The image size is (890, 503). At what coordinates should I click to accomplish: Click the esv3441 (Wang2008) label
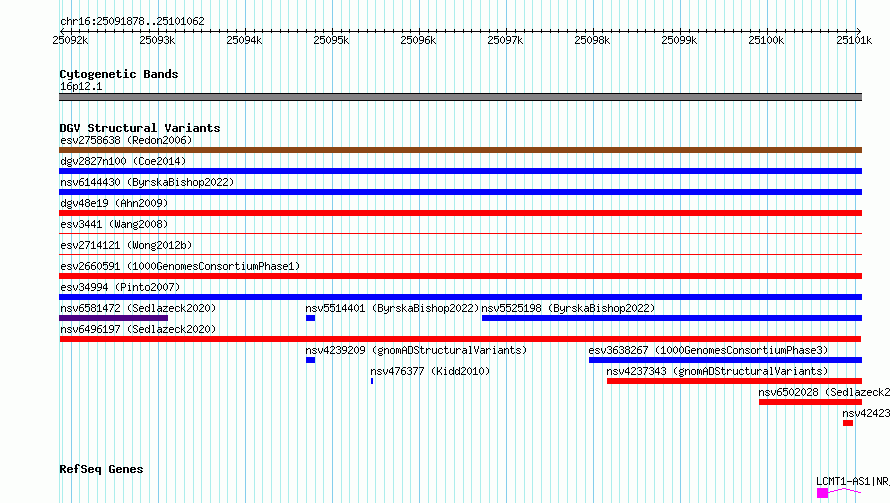point(114,224)
